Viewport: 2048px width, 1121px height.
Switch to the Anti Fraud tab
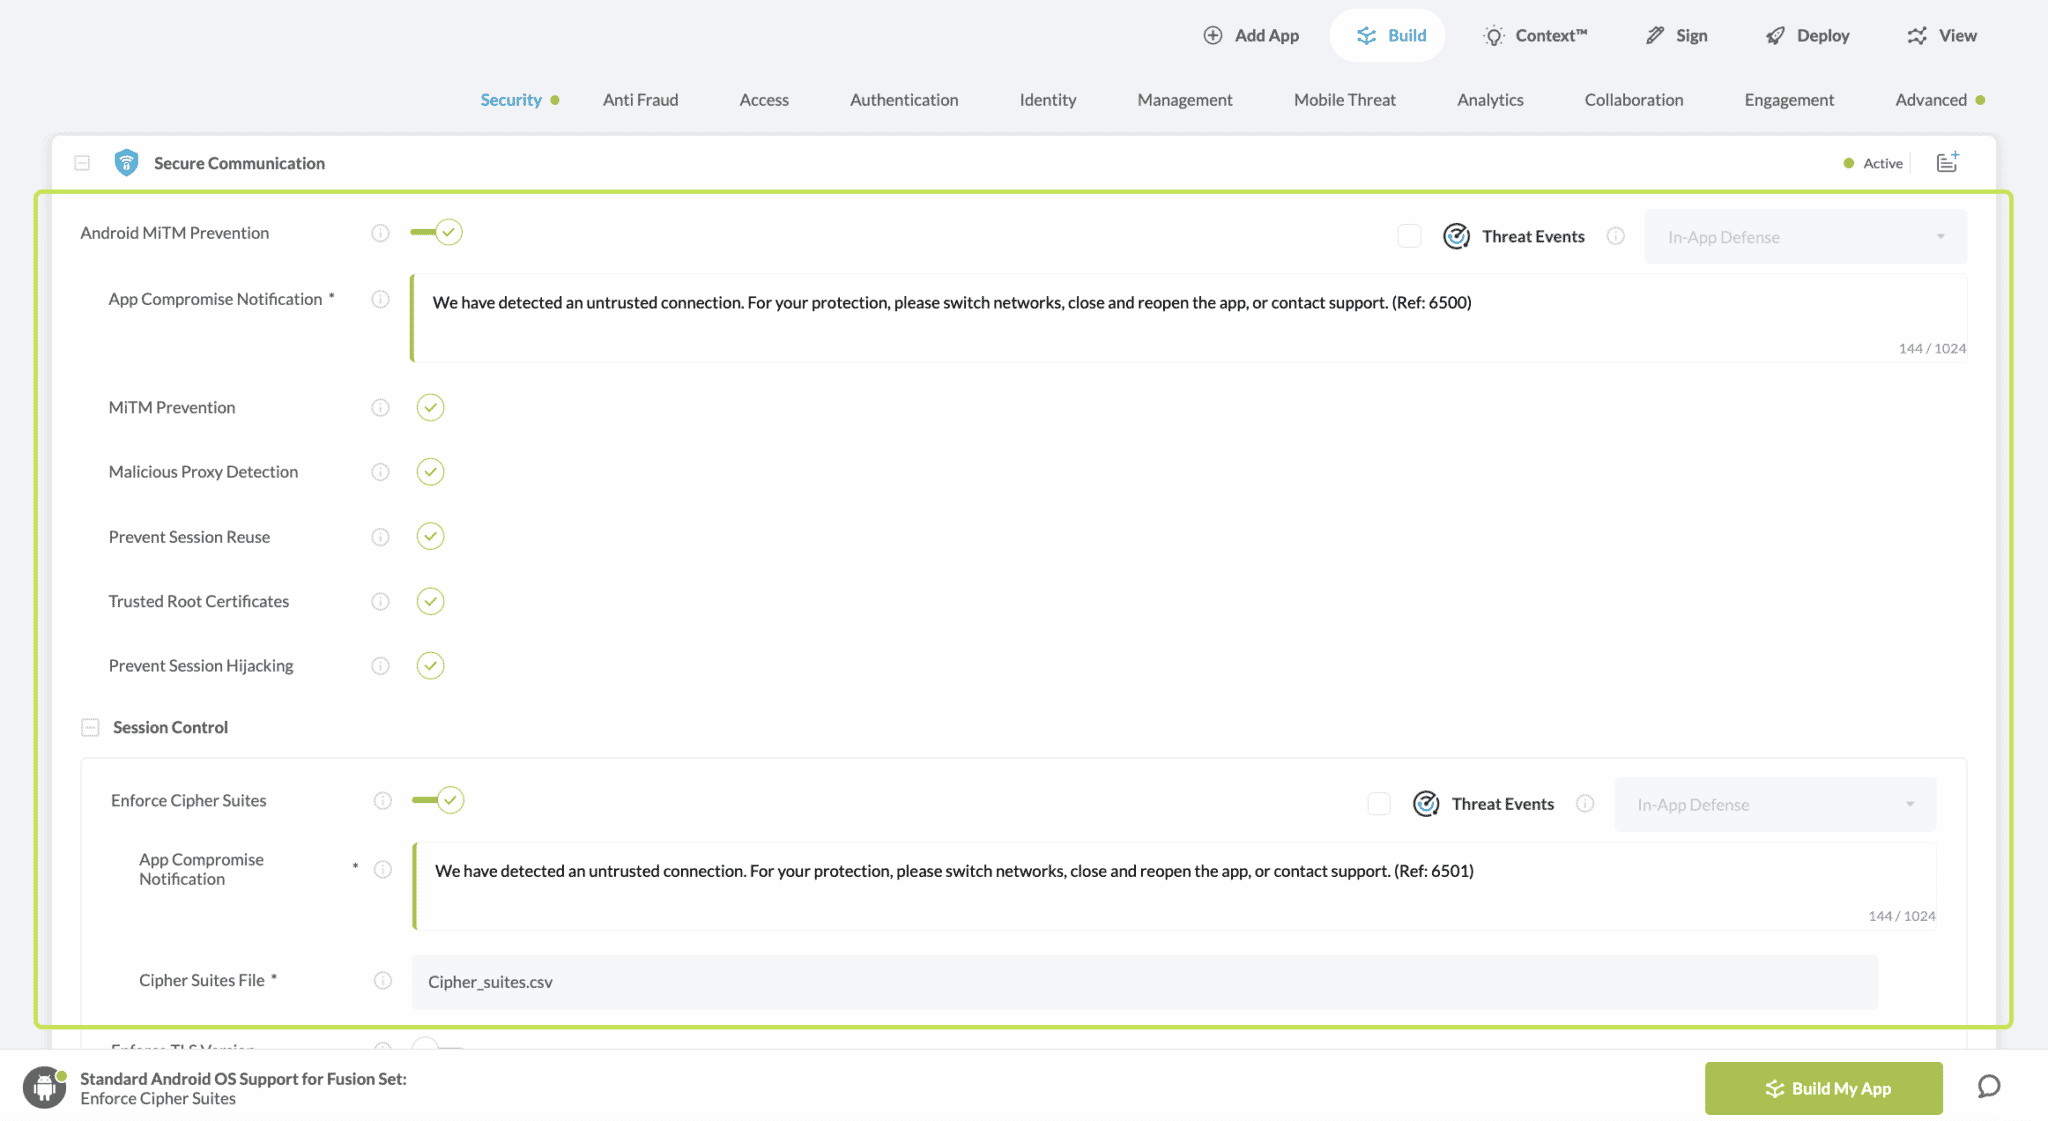click(x=640, y=100)
